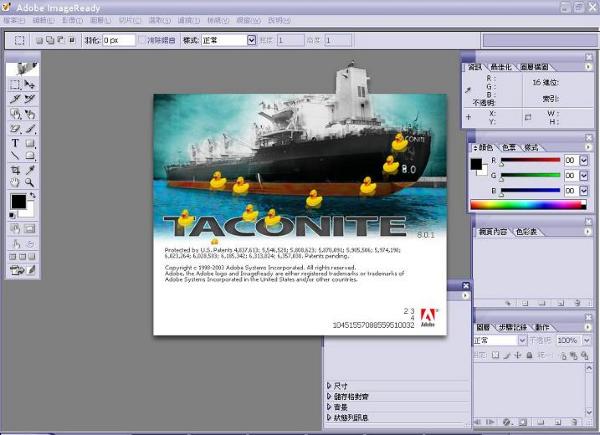Switch to the 最佳化 tab
The width and height of the screenshot is (600, 435).
(501, 67)
